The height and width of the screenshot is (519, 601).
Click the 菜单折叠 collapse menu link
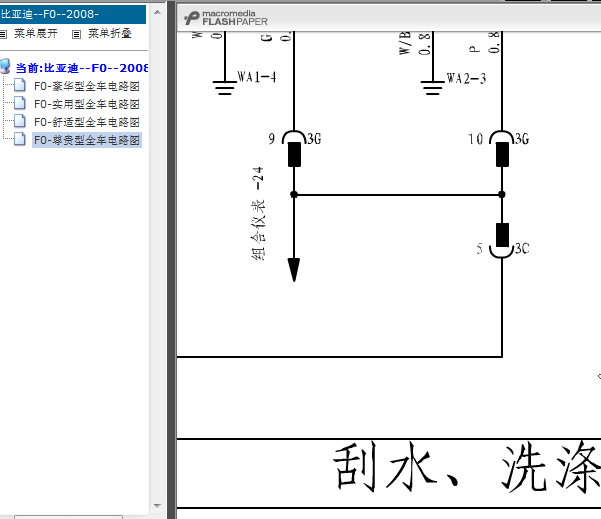pyautogui.click(x=110, y=34)
